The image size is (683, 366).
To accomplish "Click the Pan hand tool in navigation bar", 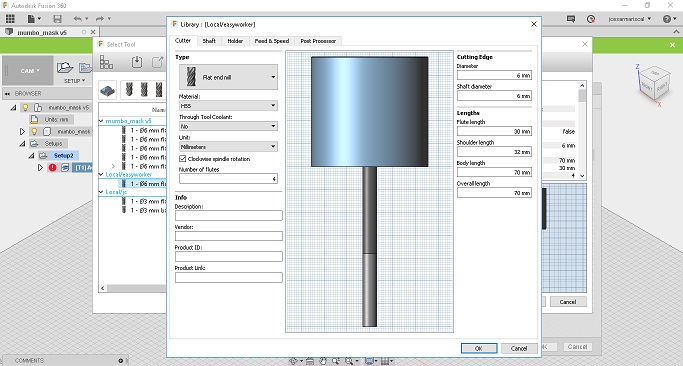I will pyautogui.click(x=323, y=361).
